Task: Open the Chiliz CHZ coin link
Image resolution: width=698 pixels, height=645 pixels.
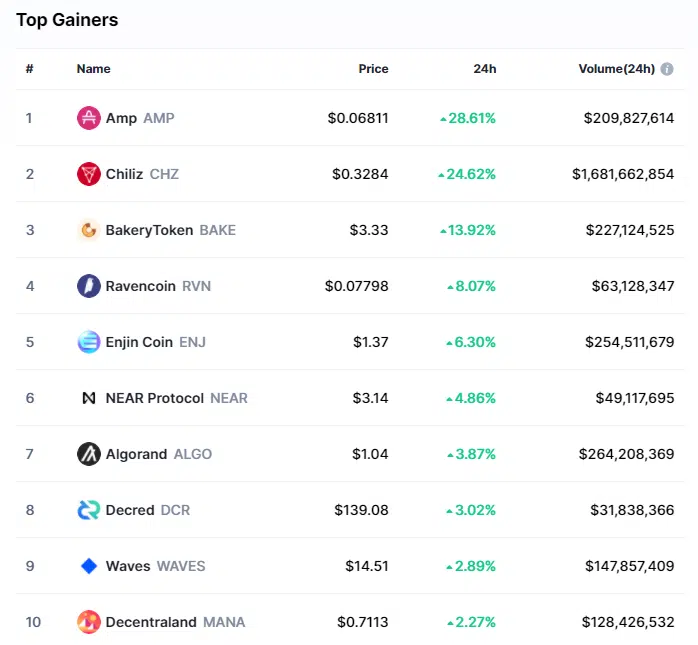Action: (x=142, y=174)
